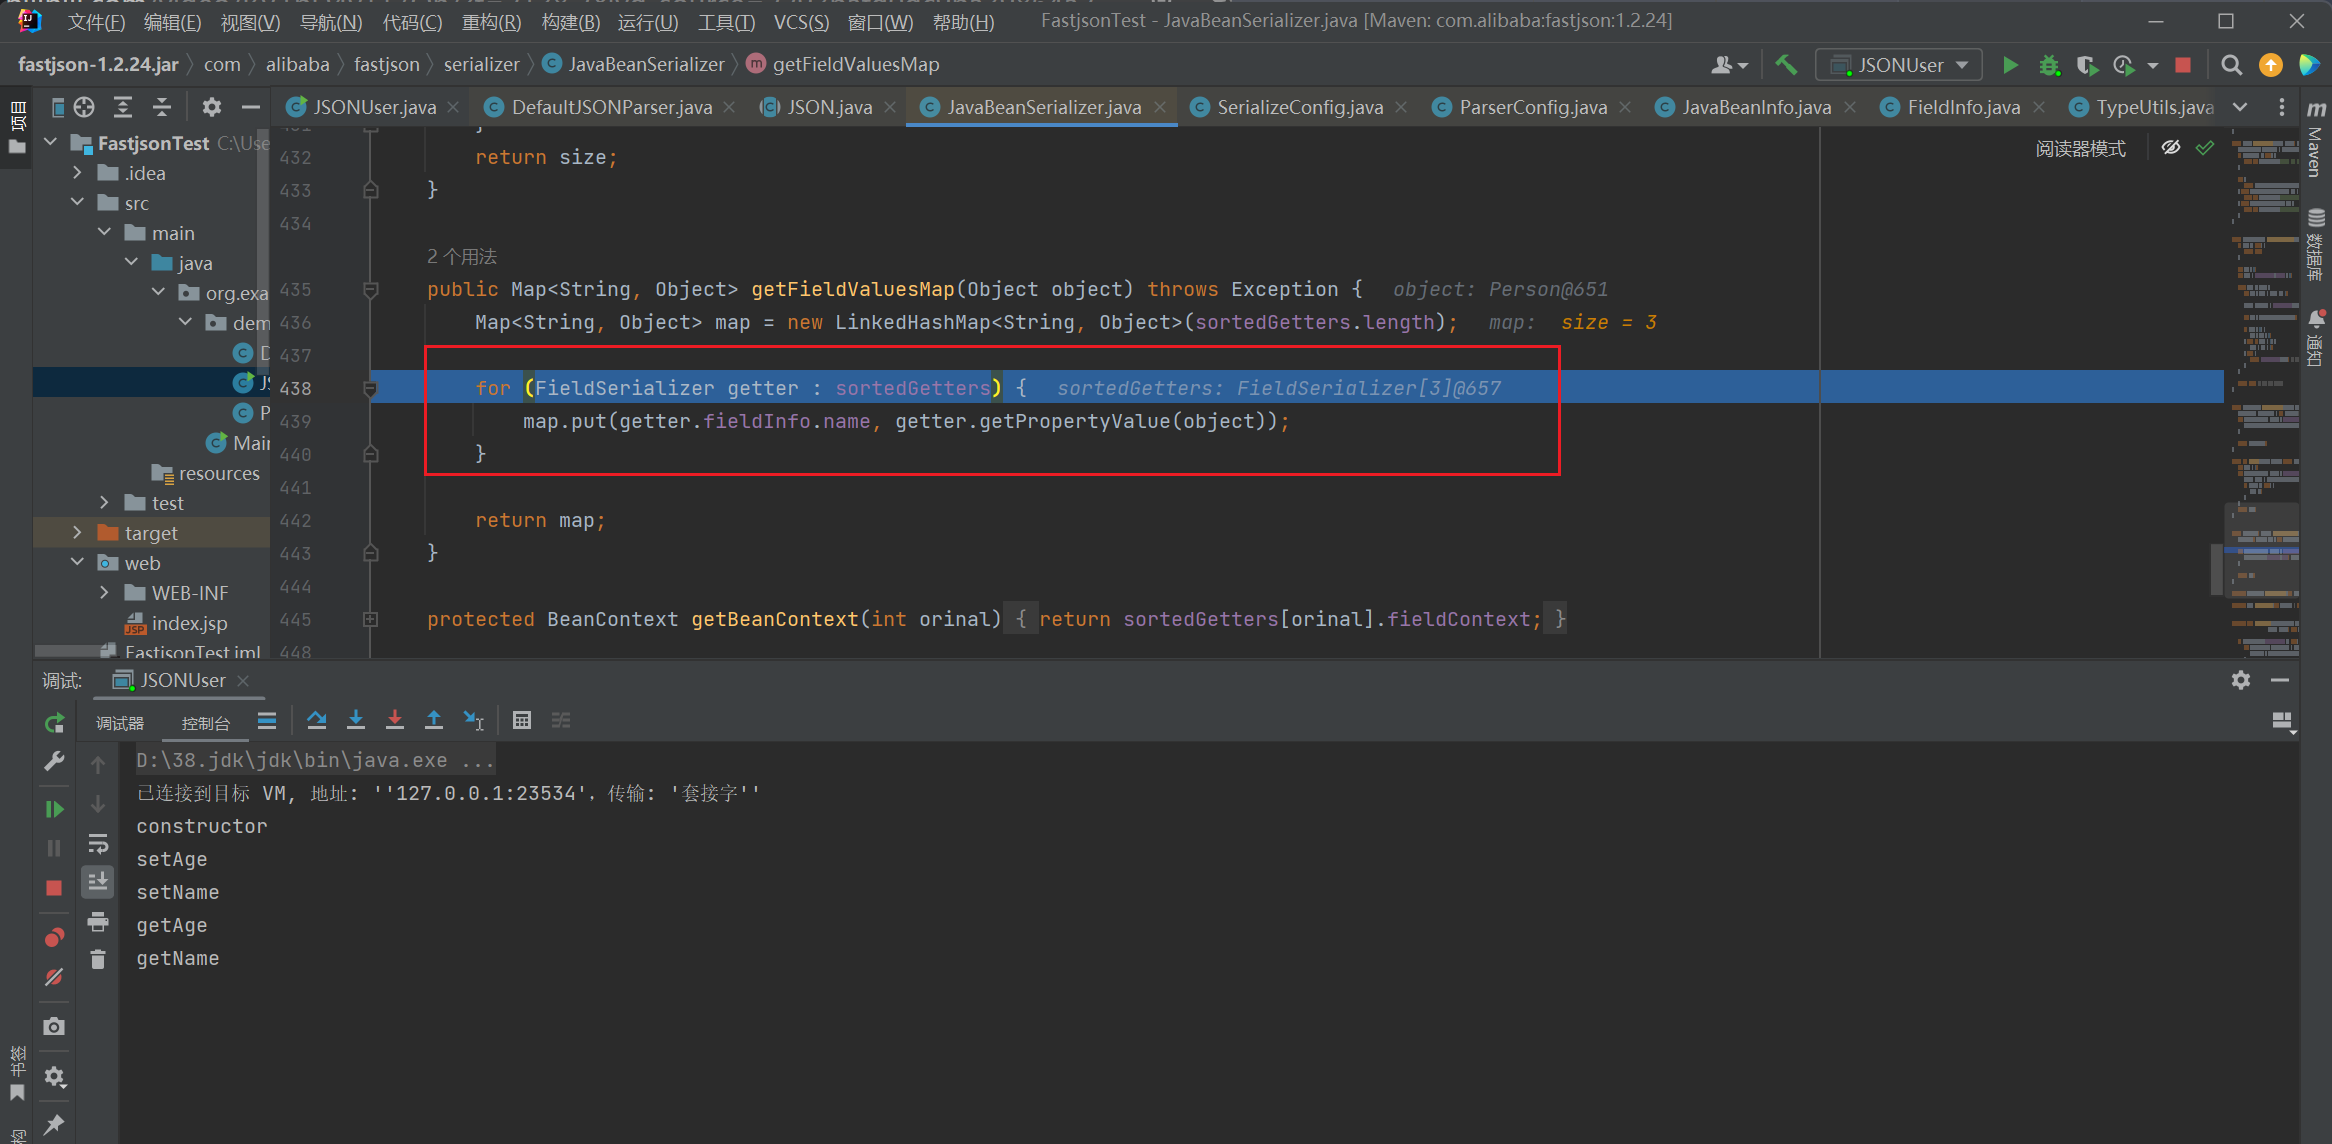
Task: Click Run to Cursor icon
Action: coord(474,720)
